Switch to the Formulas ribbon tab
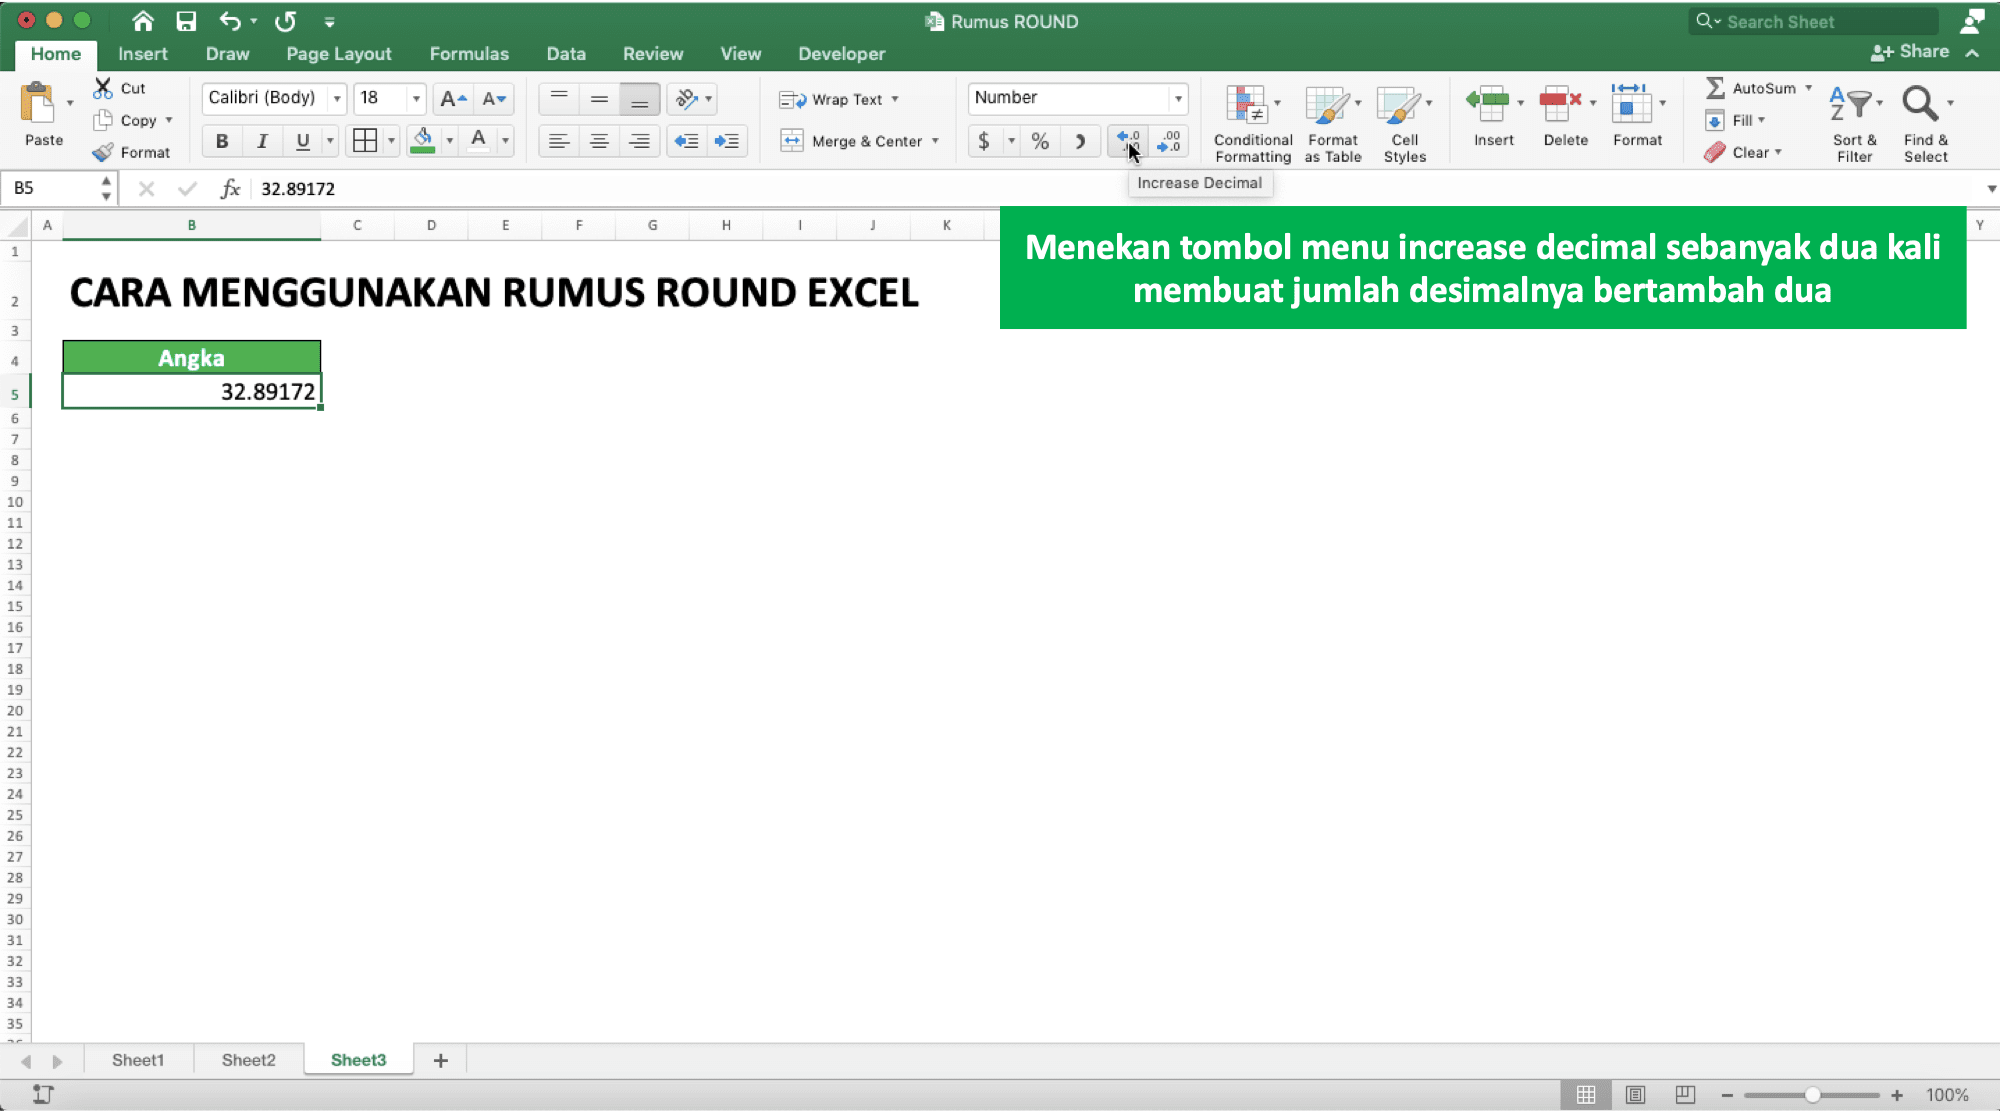This screenshot has height=1112, width=2002. point(469,54)
